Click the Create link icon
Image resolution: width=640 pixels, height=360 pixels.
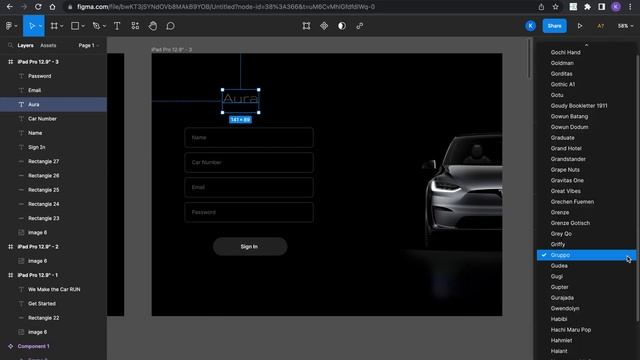[360, 26]
